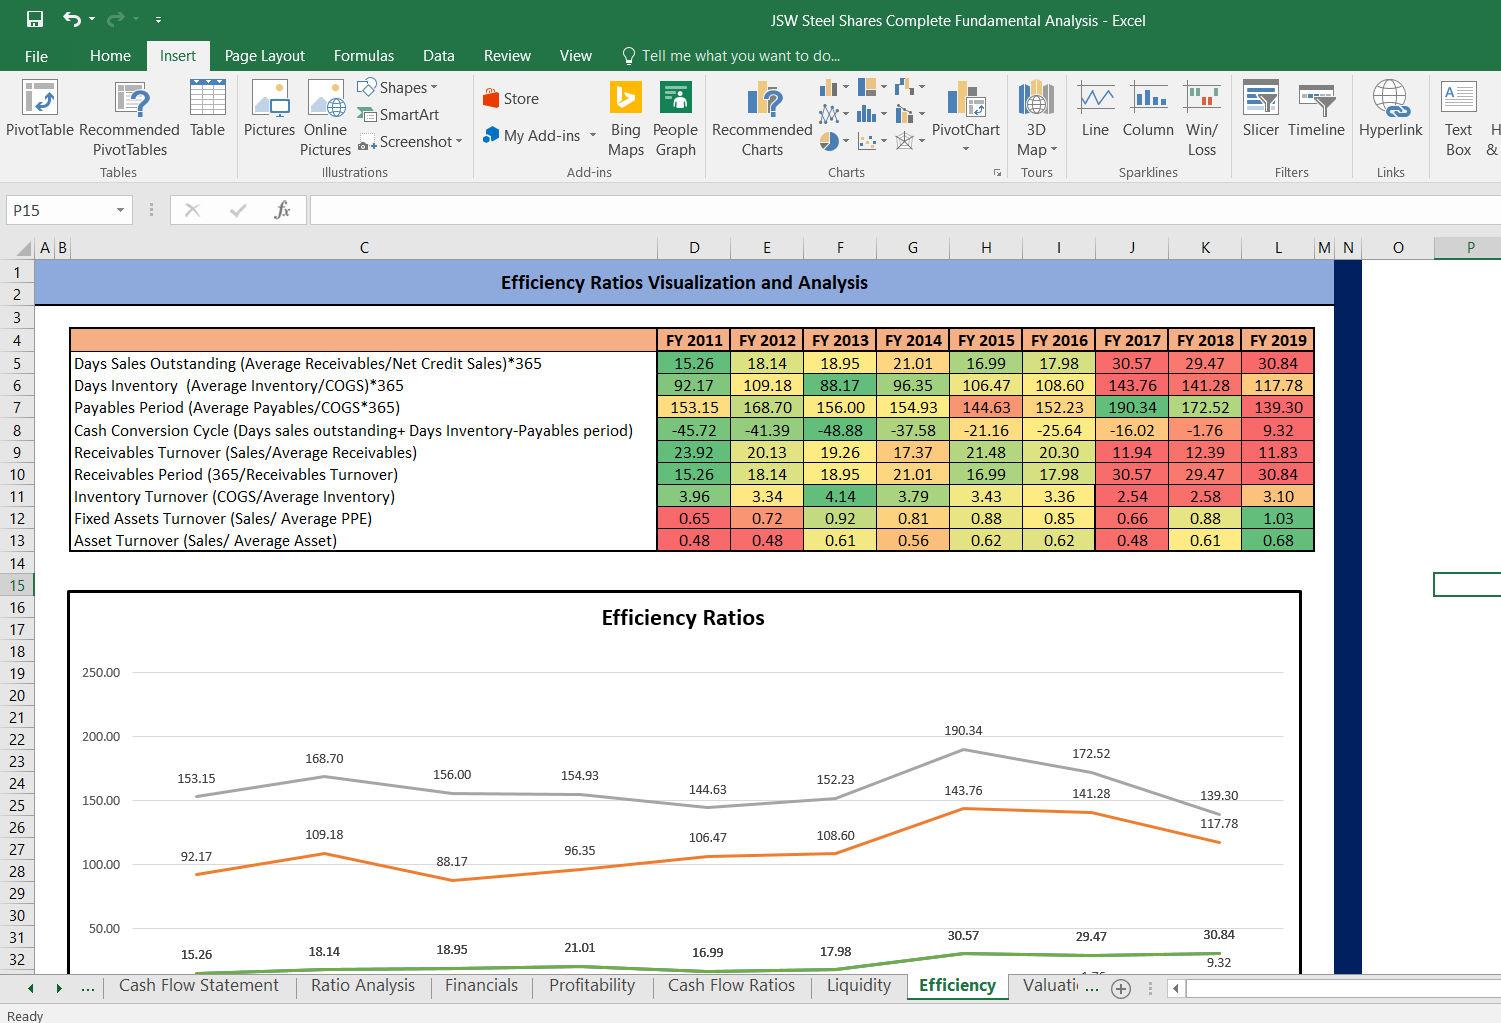1501x1023 pixels.
Task: Open the PivotChart dropdown
Action: (966, 149)
